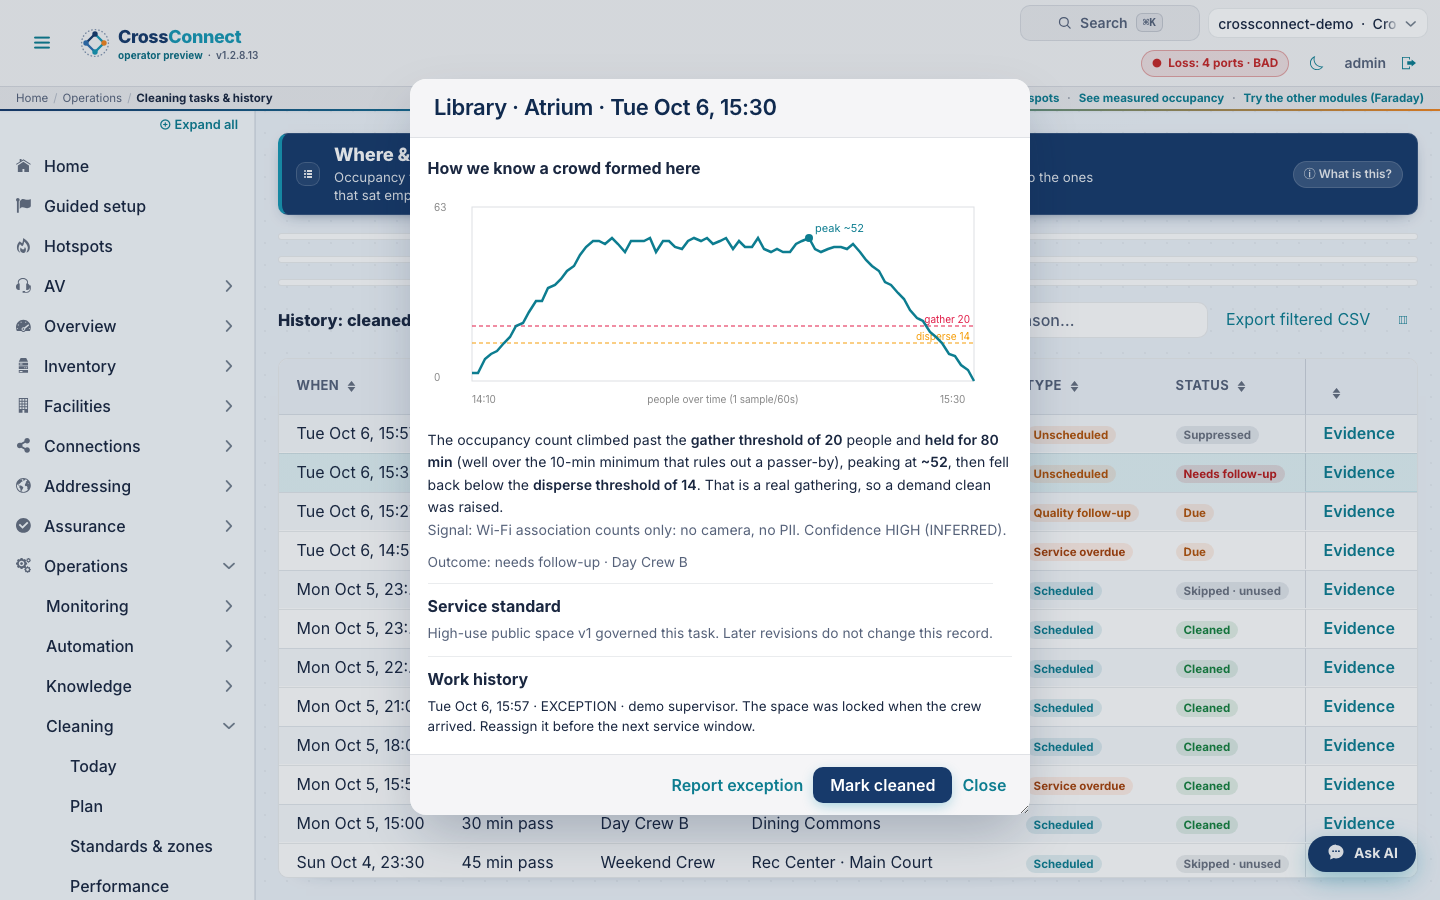Viewport: 1440px width, 900px height.
Task: Click the AV headphones icon
Action: [x=24, y=286]
